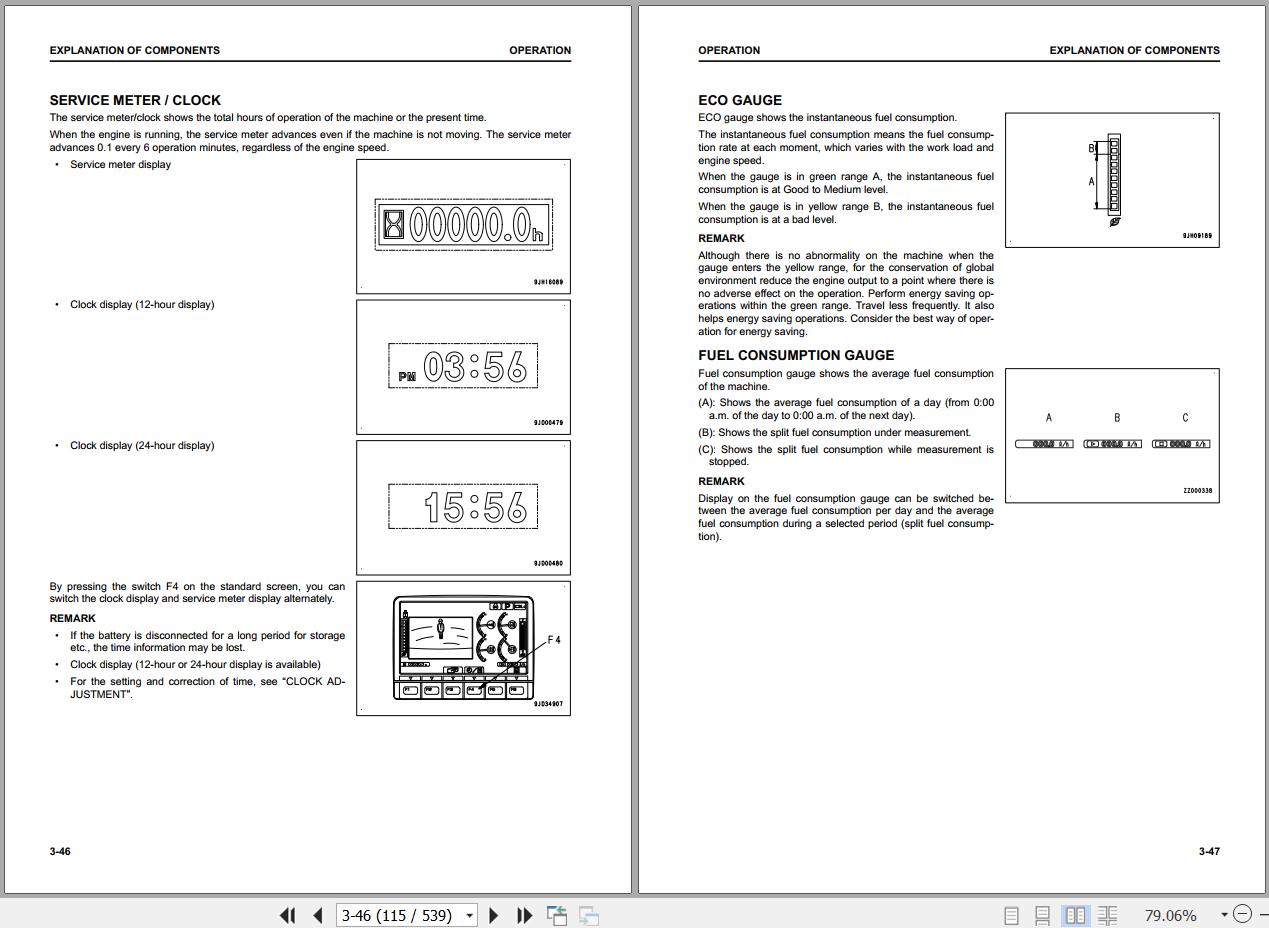
Task: Zoom out with the minus button
Action: pyautogui.click(x=1242, y=914)
